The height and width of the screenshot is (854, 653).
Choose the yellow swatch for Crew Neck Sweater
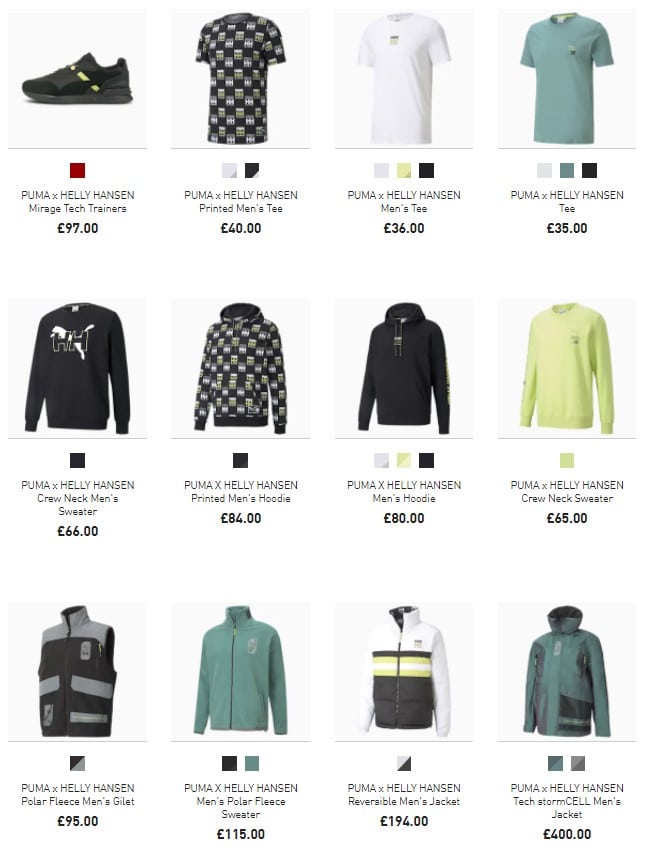click(567, 460)
